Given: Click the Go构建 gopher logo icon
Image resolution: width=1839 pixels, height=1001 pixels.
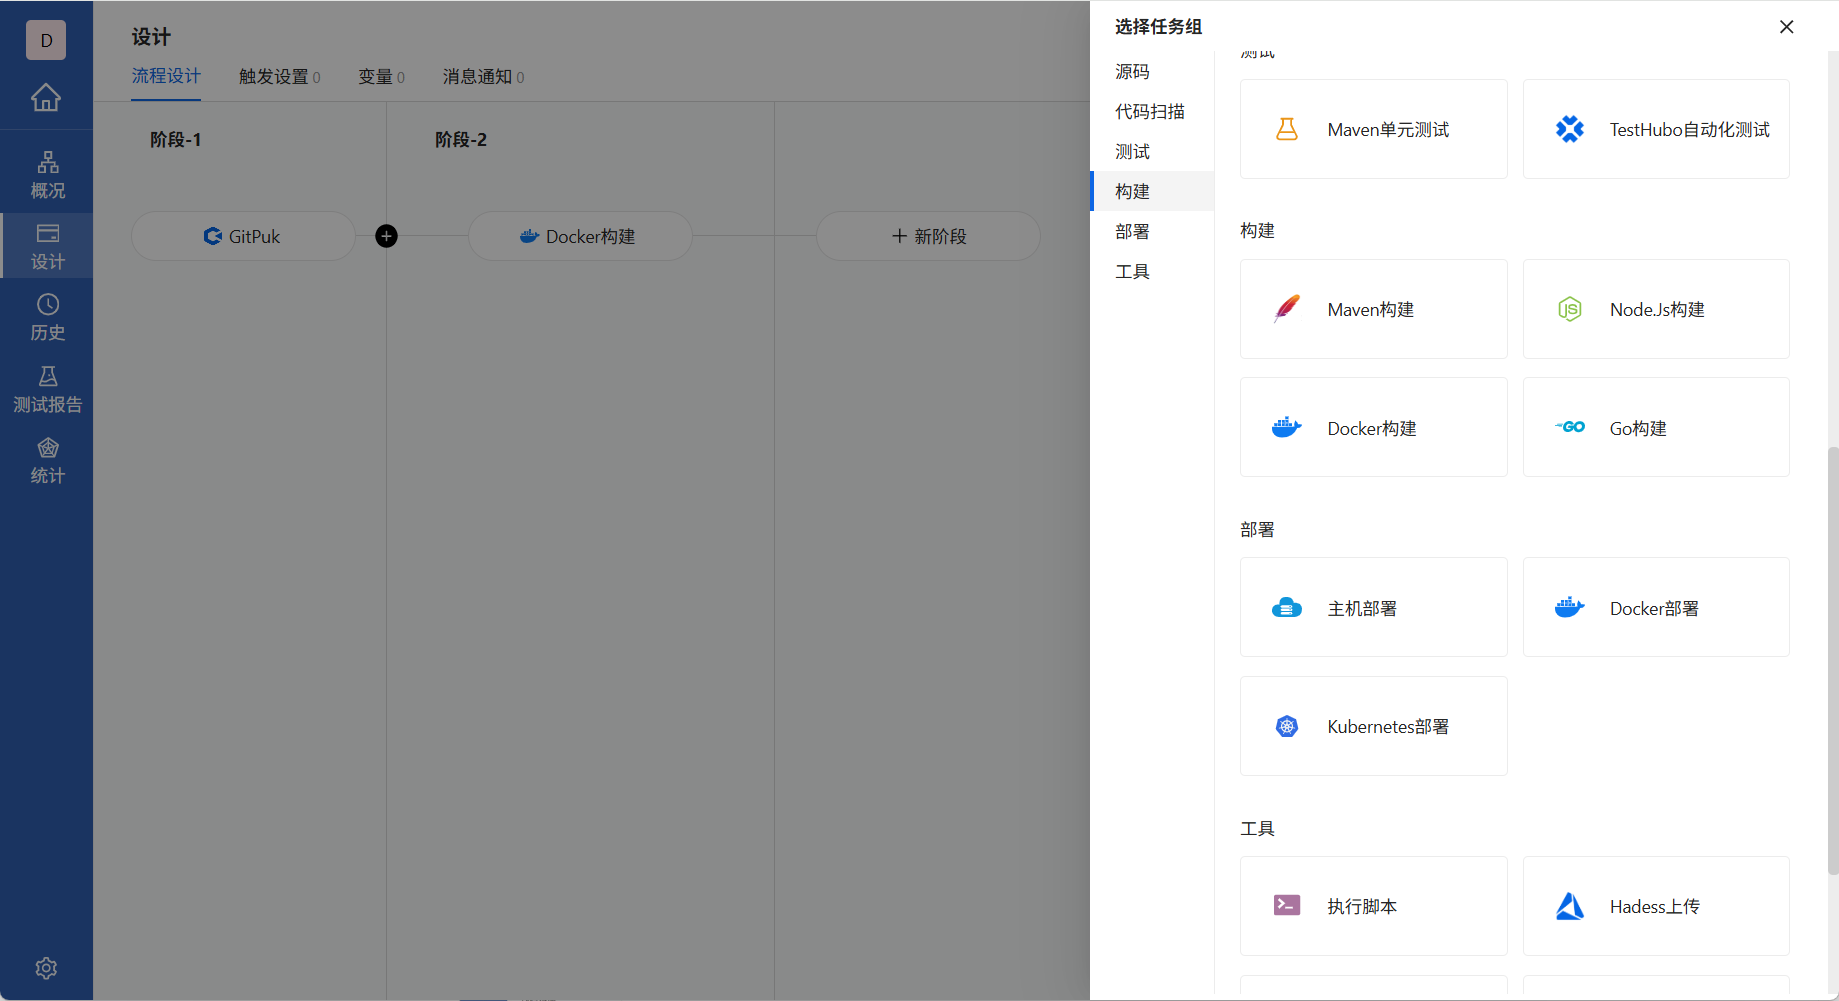Looking at the screenshot, I should (1570, 427).
